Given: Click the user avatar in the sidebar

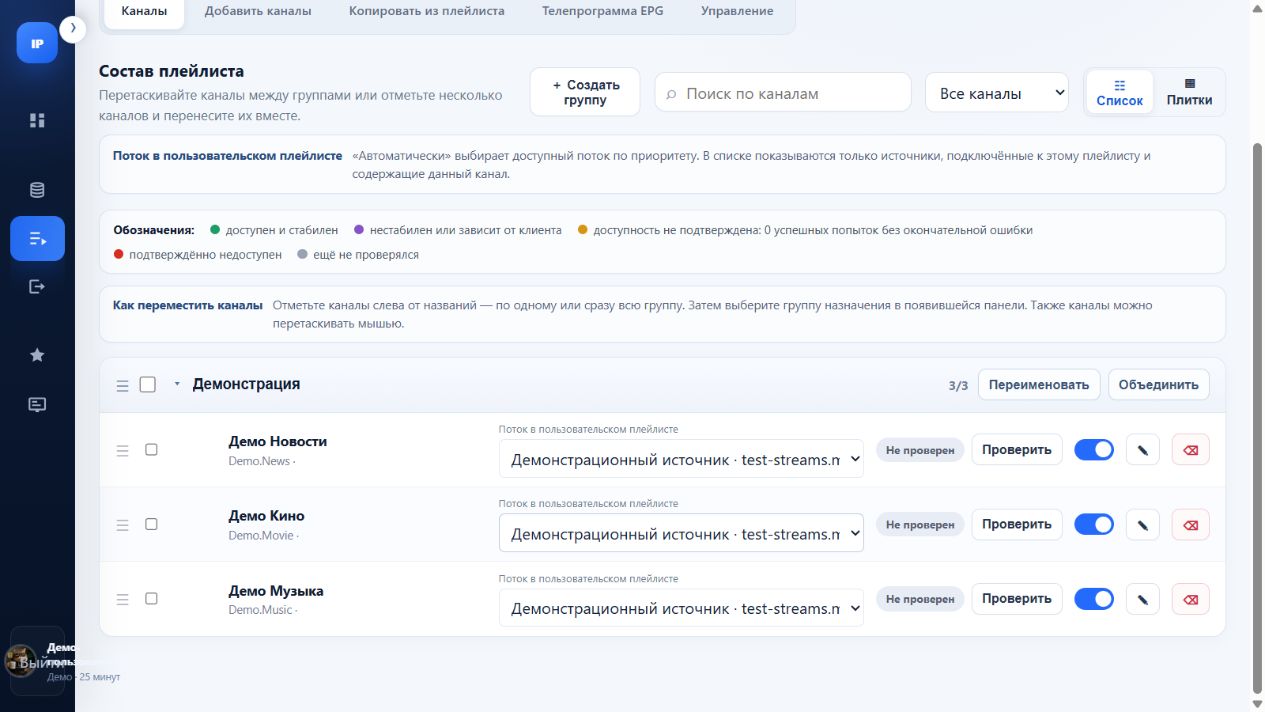Looking at the screenshot, I should [x=20, y=660].
